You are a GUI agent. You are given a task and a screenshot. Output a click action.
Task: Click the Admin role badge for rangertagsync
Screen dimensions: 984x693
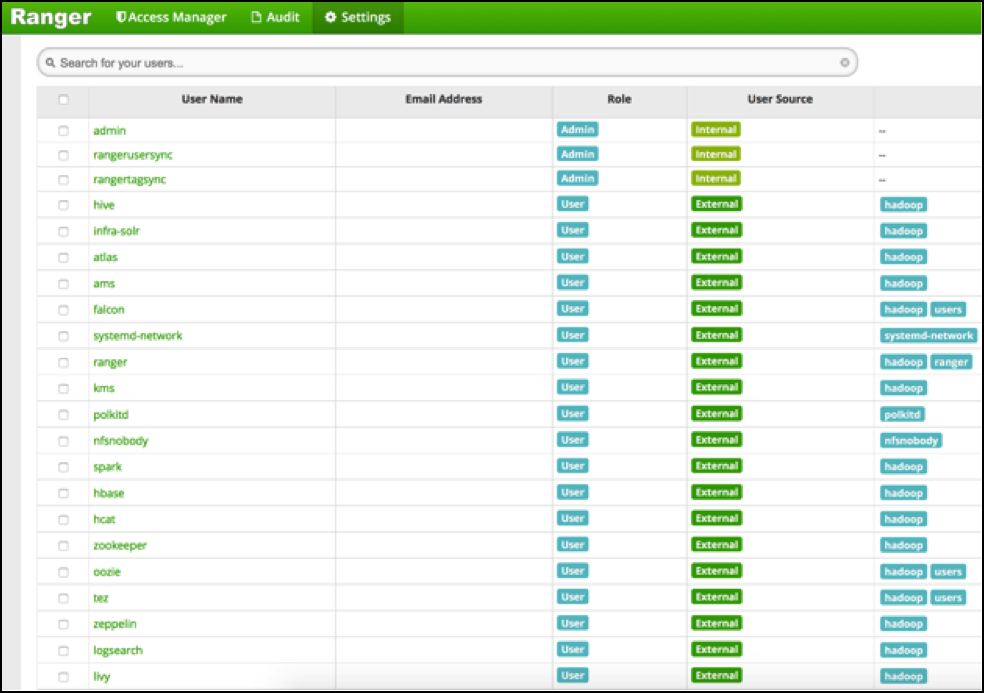(x=577, y=179)
